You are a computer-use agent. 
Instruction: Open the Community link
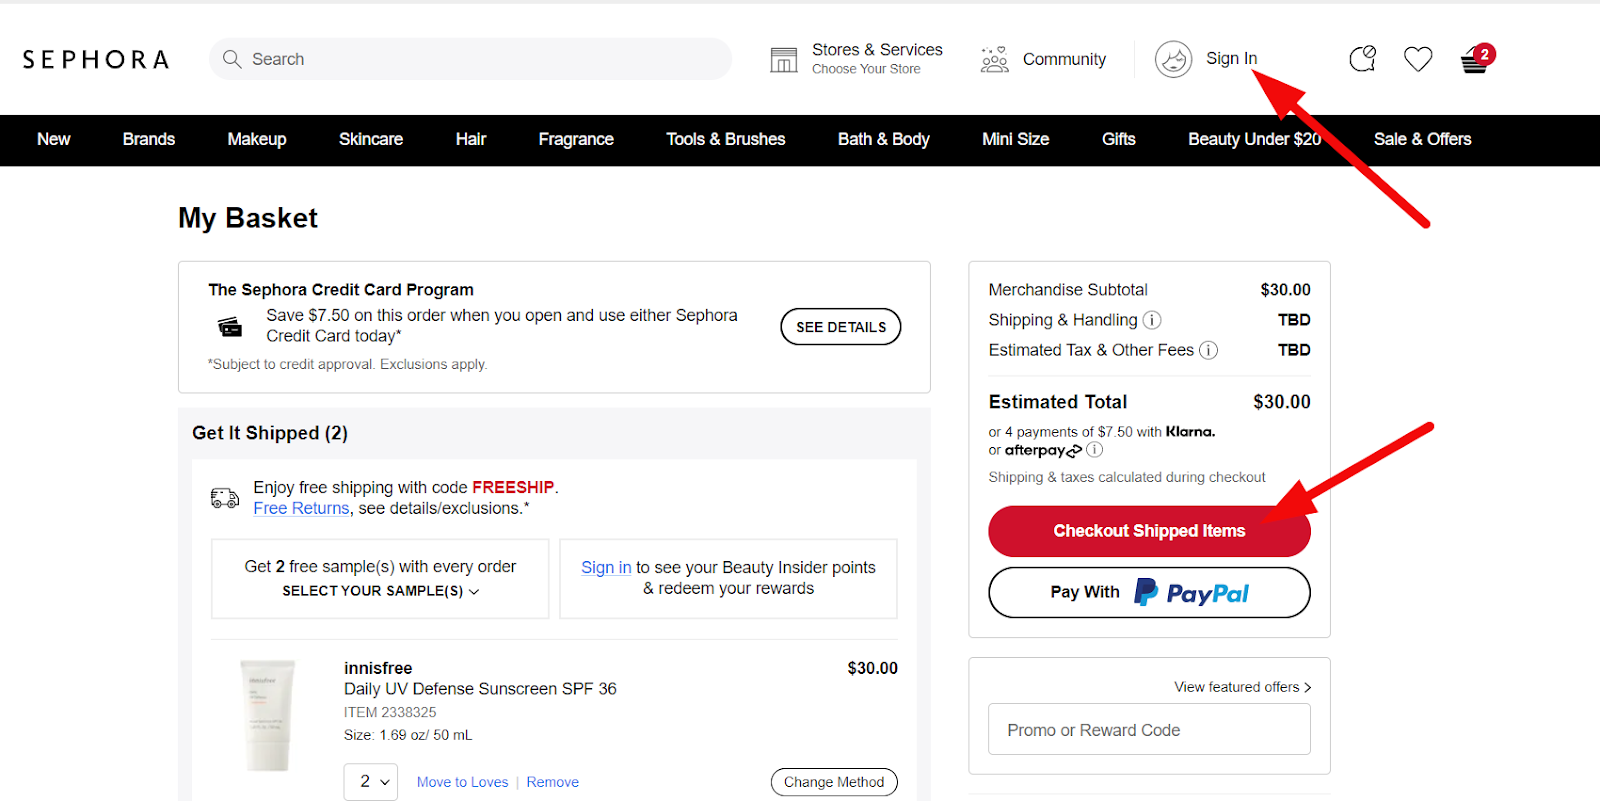[x=1064, y=59]
